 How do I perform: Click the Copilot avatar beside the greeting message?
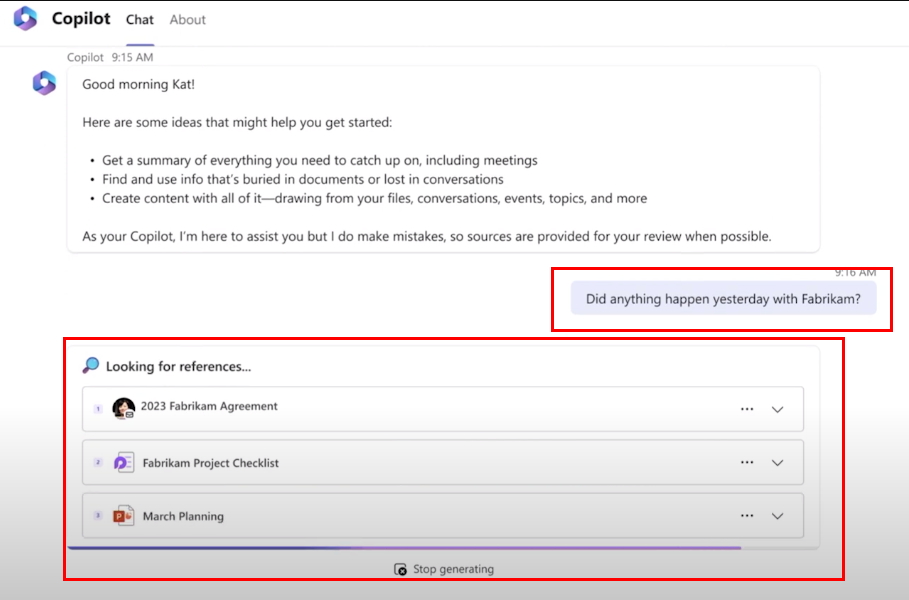click(x=44, y=83)
